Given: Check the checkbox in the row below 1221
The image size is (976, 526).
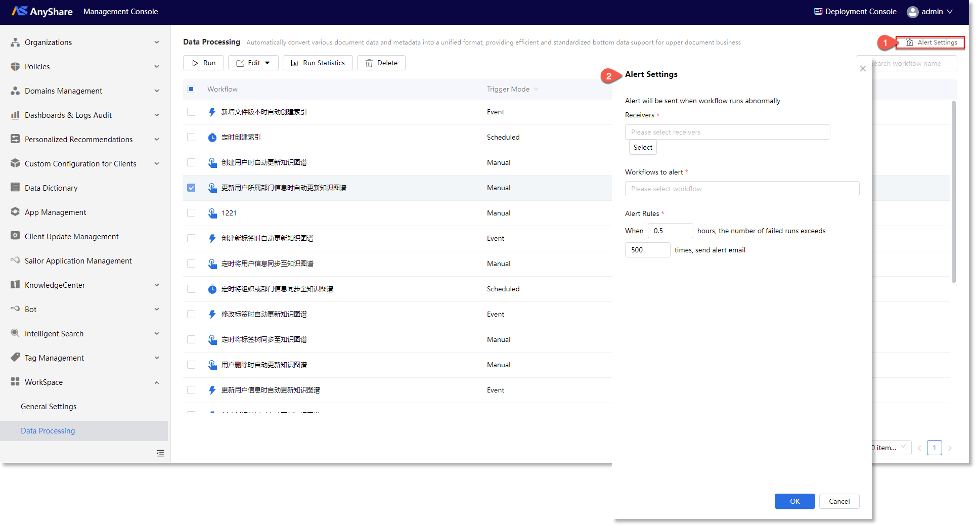Looking at the screenshot, I should tap(191, 238).
